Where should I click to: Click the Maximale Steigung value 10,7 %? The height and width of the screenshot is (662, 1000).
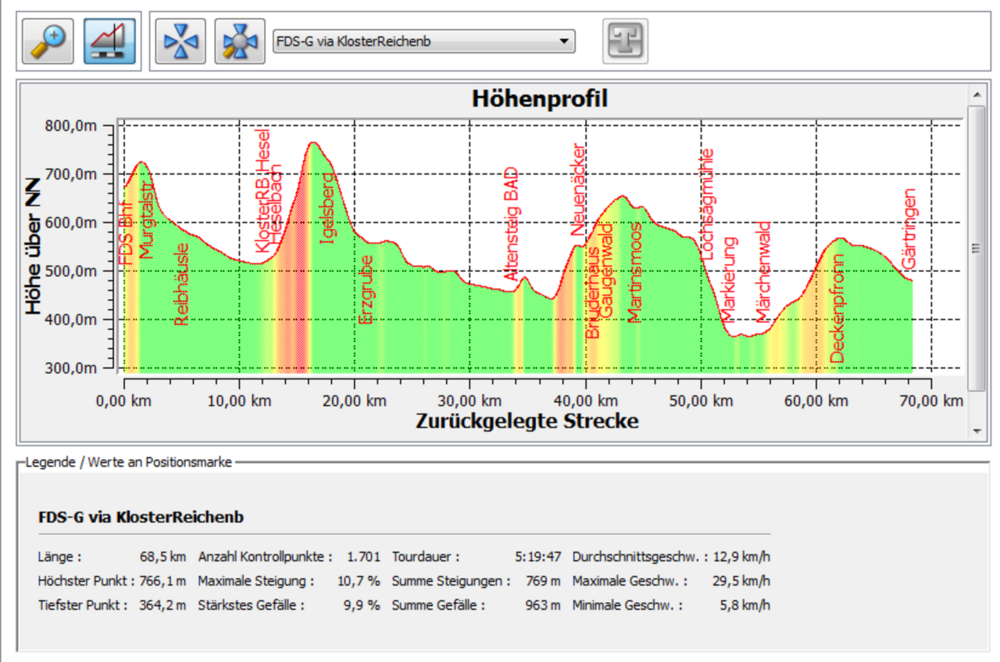[x=358, y=581]
